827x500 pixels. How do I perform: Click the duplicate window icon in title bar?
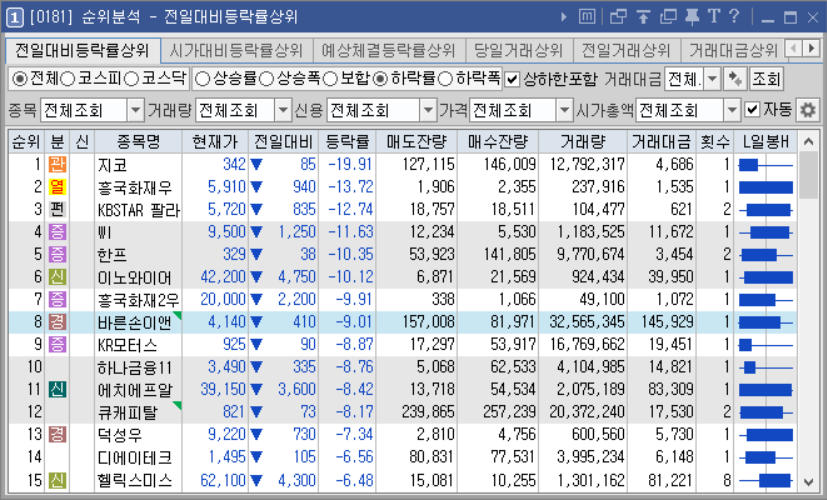(668, 17)
